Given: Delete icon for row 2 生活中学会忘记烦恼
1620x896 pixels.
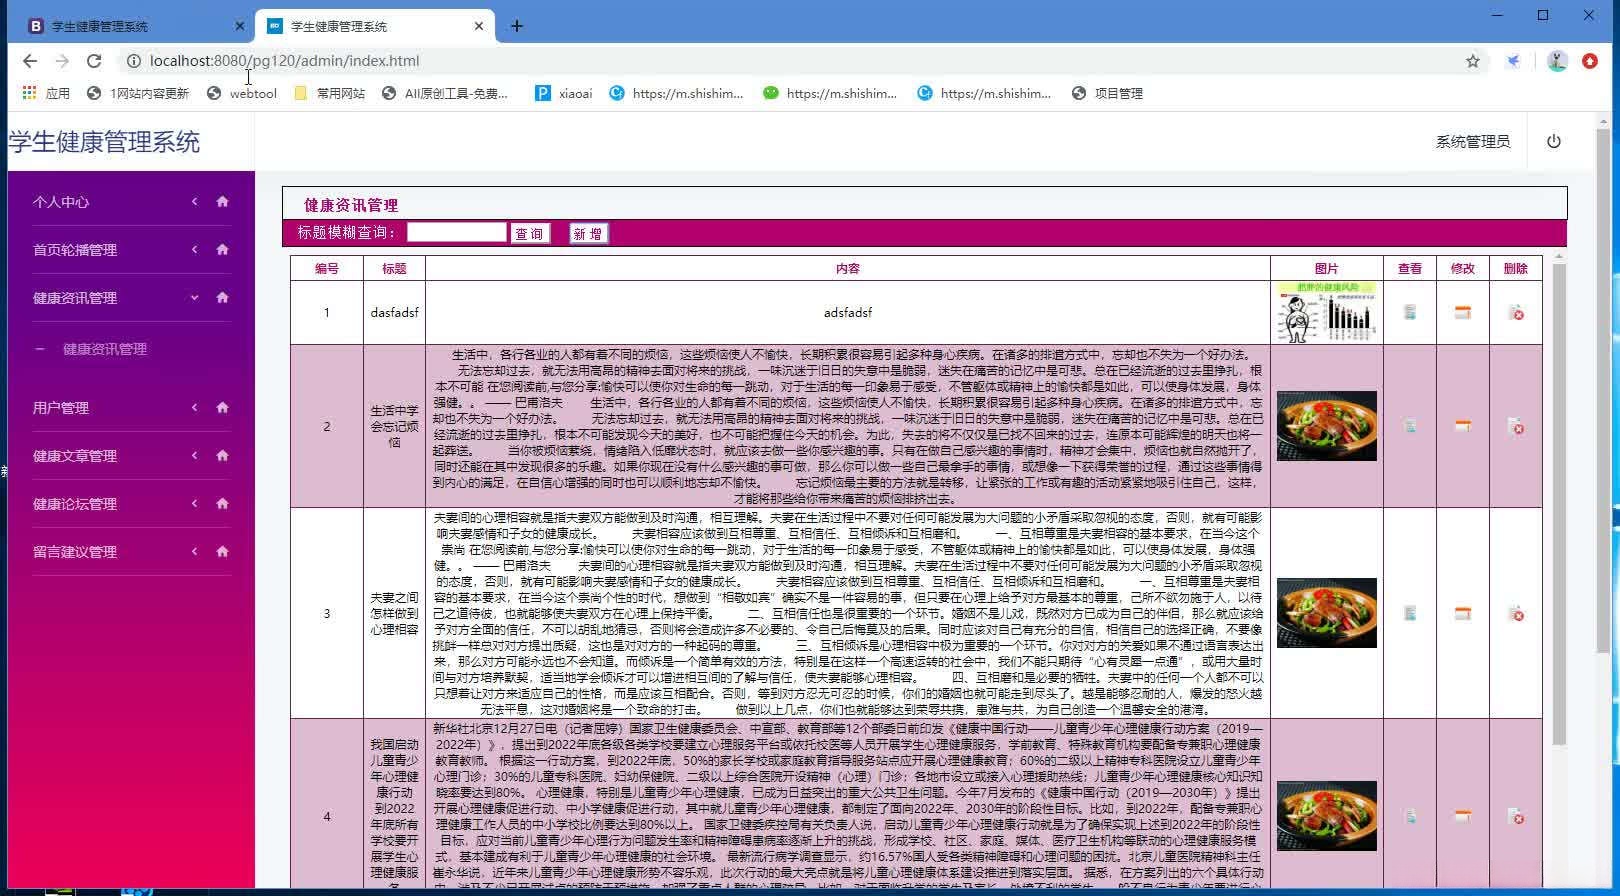Looking at the screenshot, I should coord(1516,426).
